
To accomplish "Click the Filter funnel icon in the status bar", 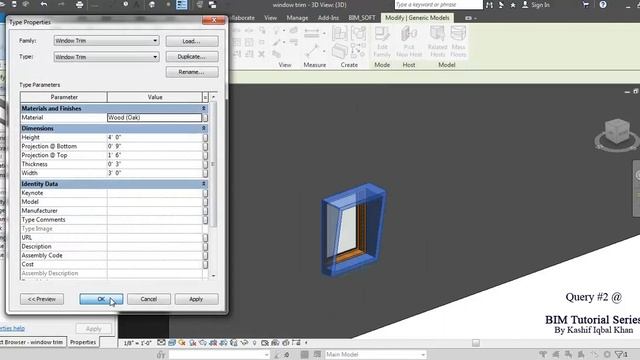I will point(619,354).
